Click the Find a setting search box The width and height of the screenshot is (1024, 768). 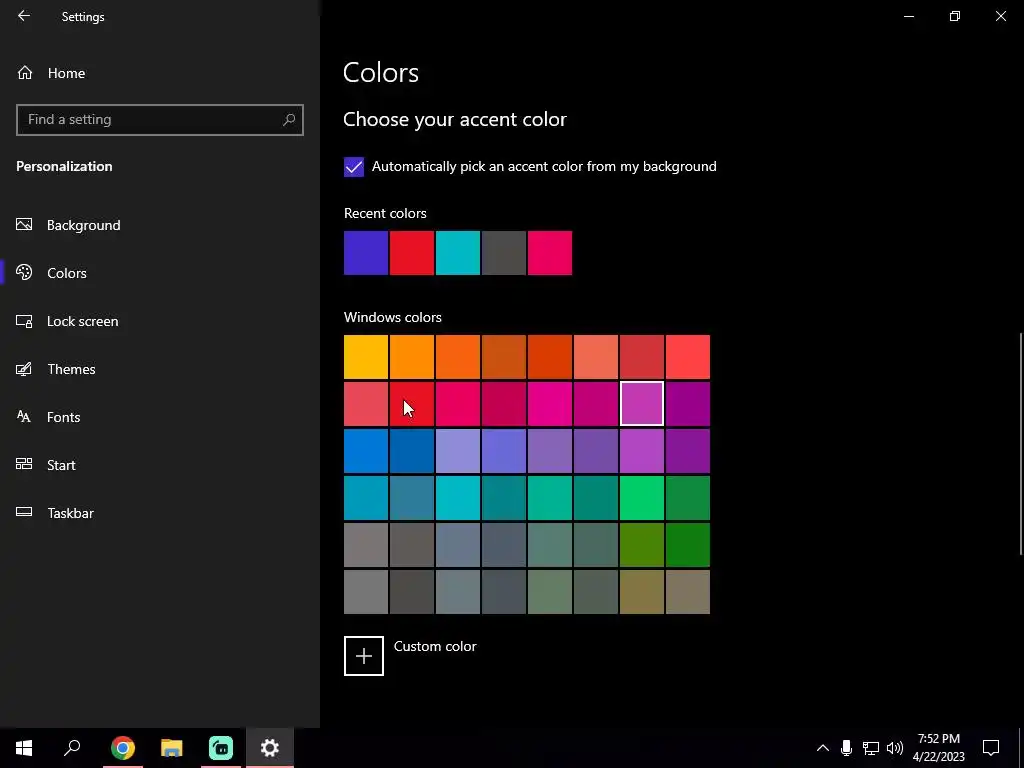tap(160, 120)
